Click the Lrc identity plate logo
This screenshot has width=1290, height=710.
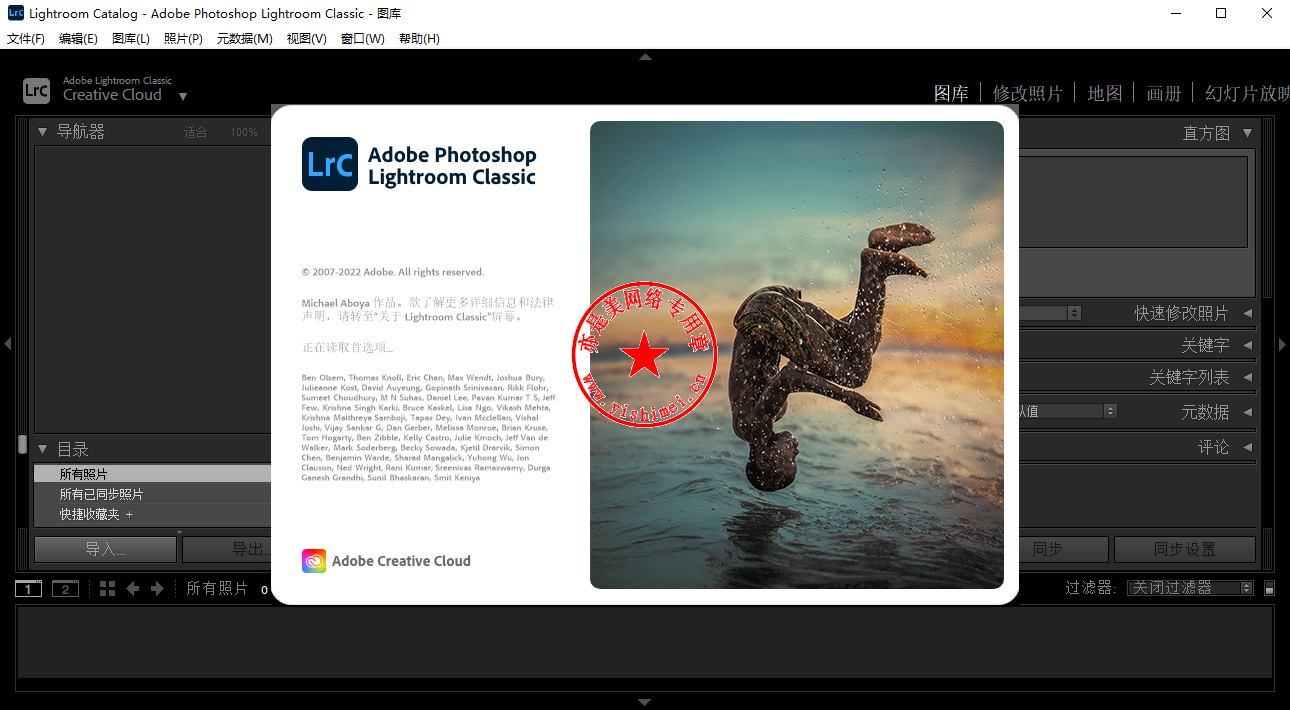tap(36, 90)
